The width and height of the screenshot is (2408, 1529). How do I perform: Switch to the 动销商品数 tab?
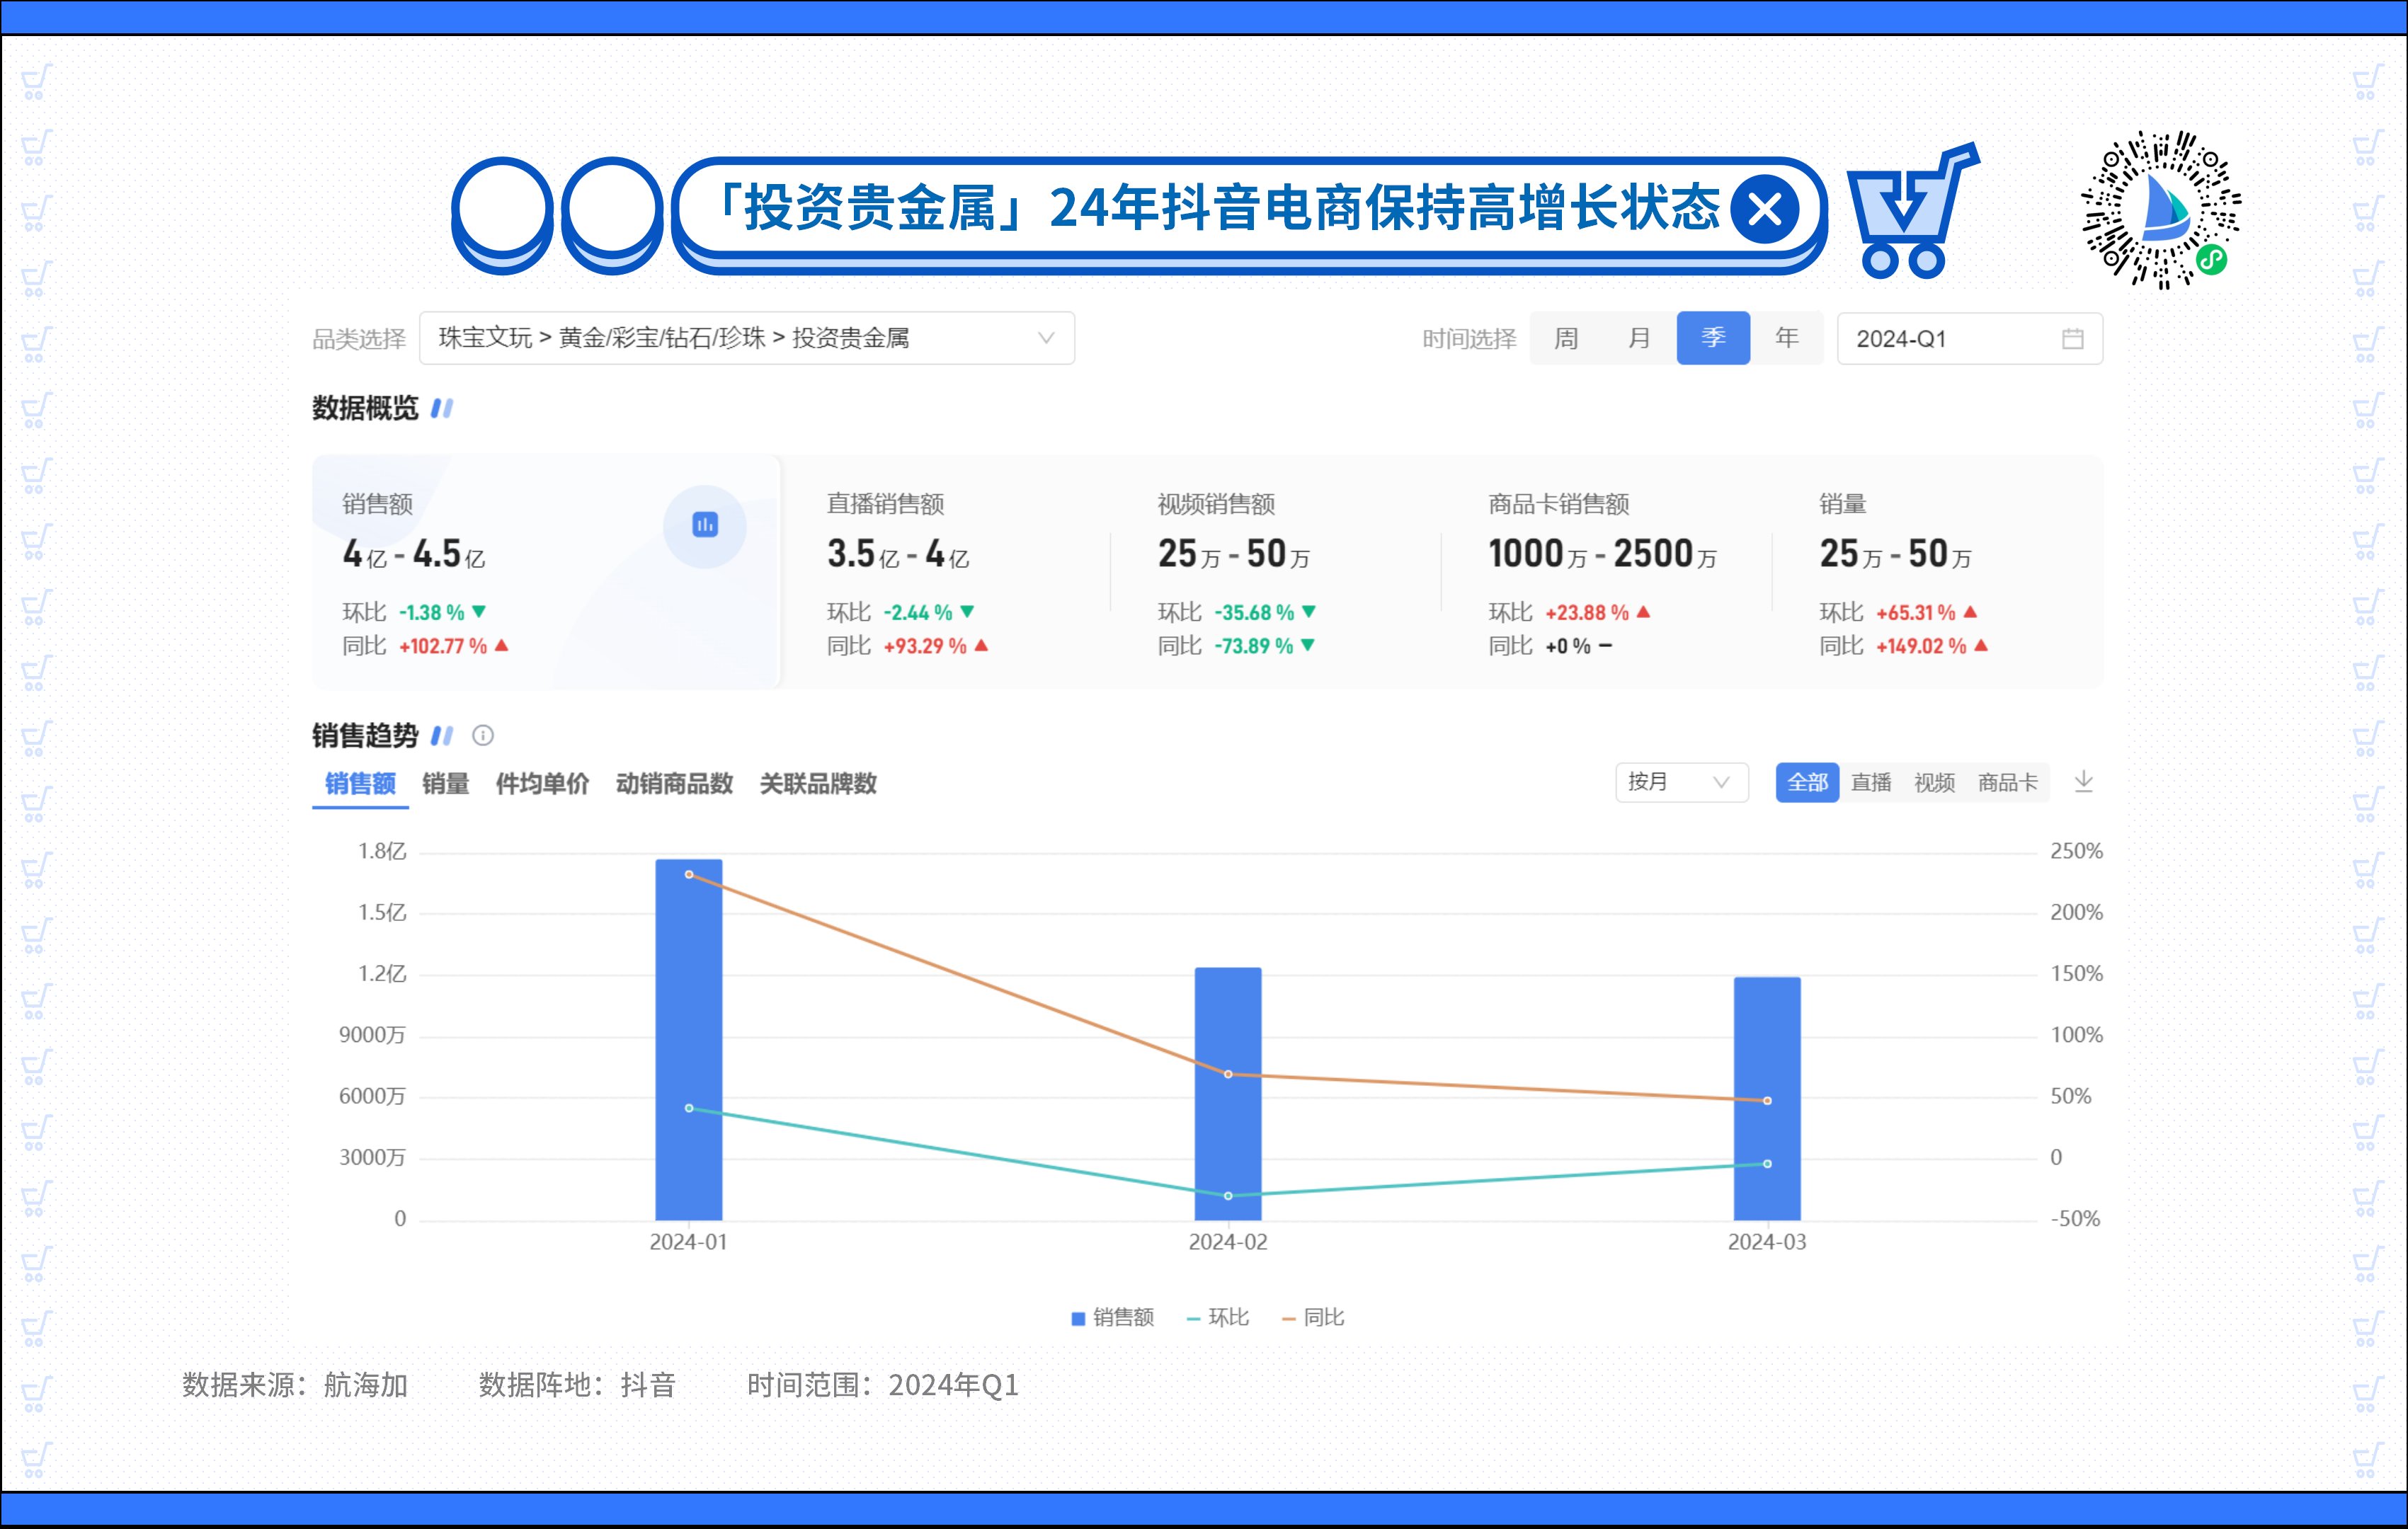click(674, 784)
